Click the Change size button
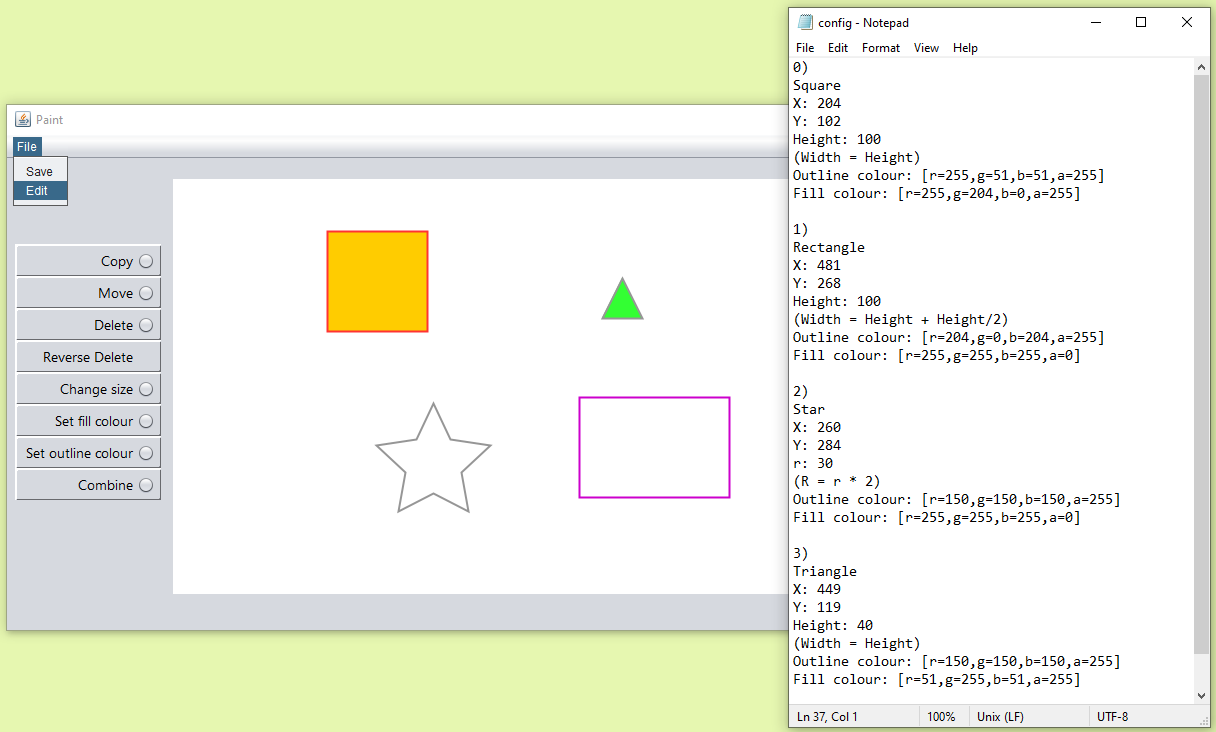 [x=88, y=388]
